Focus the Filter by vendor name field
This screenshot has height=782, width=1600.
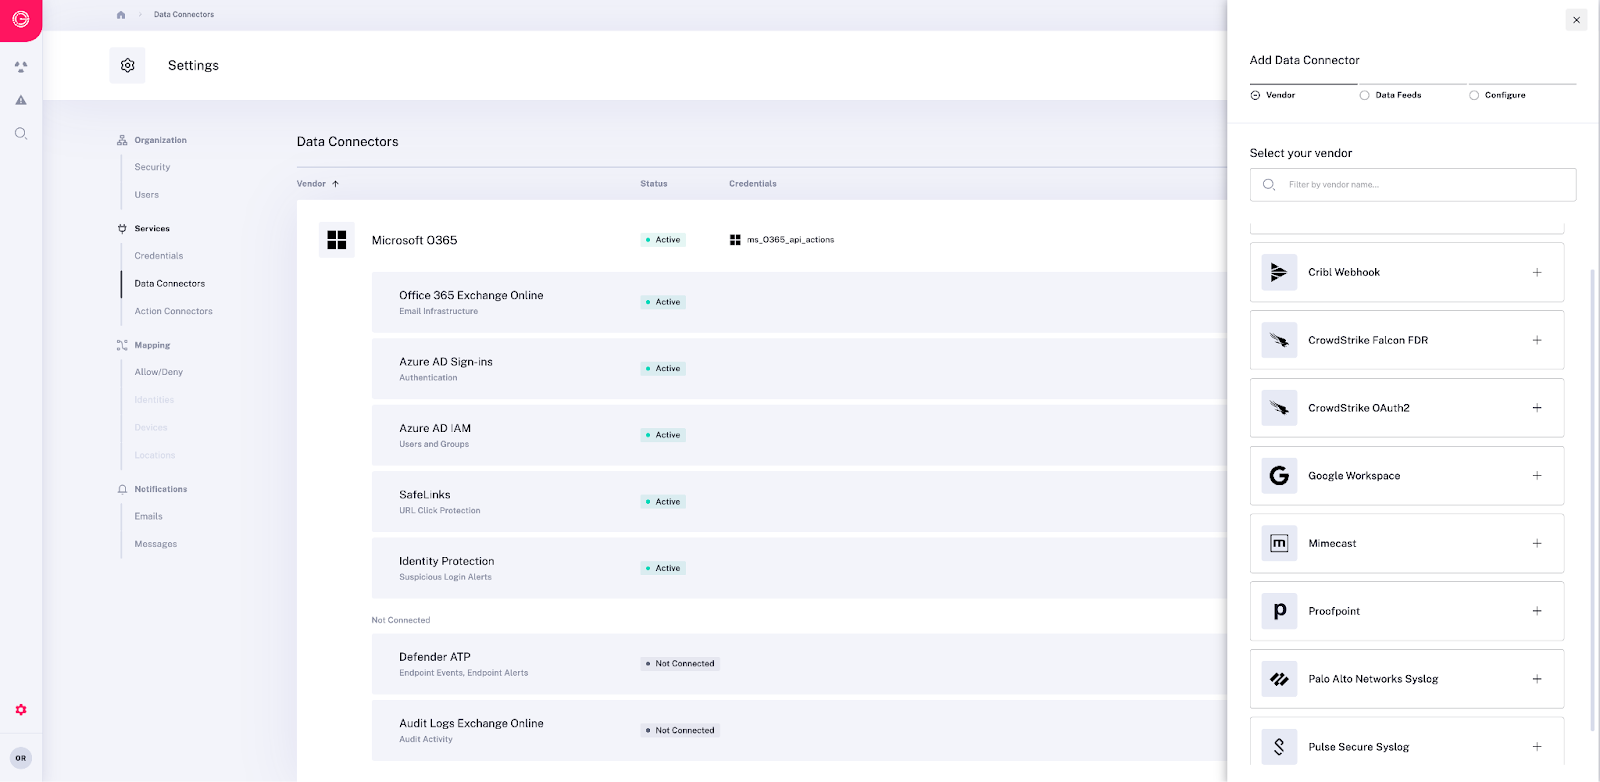(x=1413, y=185)
